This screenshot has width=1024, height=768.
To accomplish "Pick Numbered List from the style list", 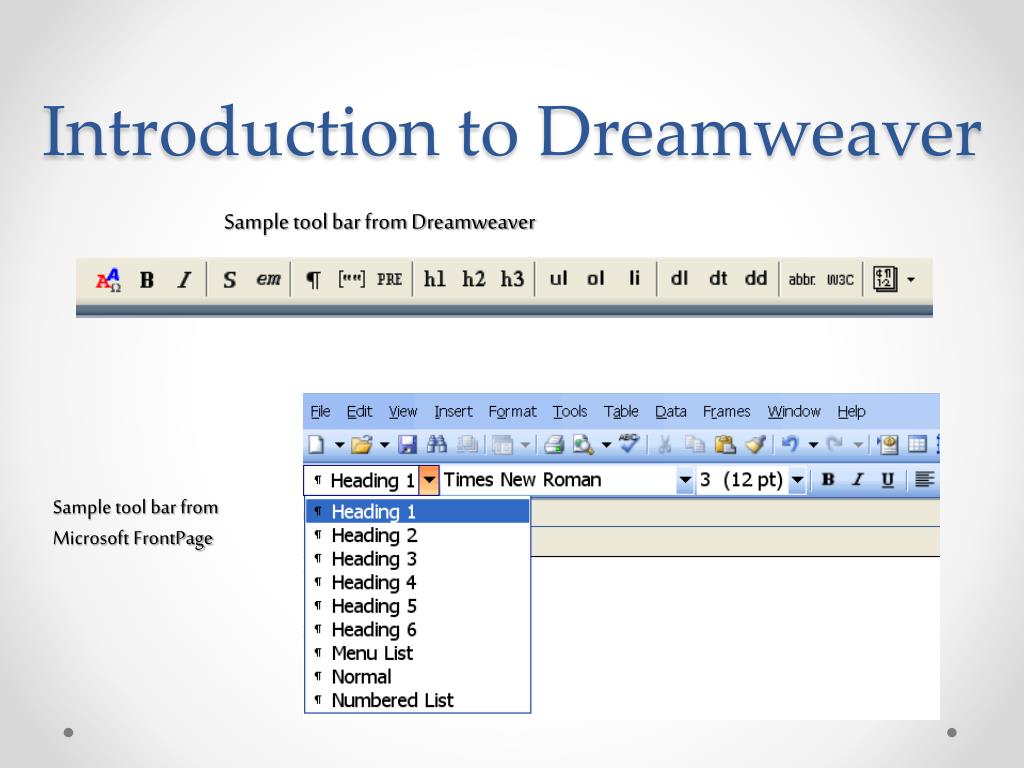I will [417, 700].
